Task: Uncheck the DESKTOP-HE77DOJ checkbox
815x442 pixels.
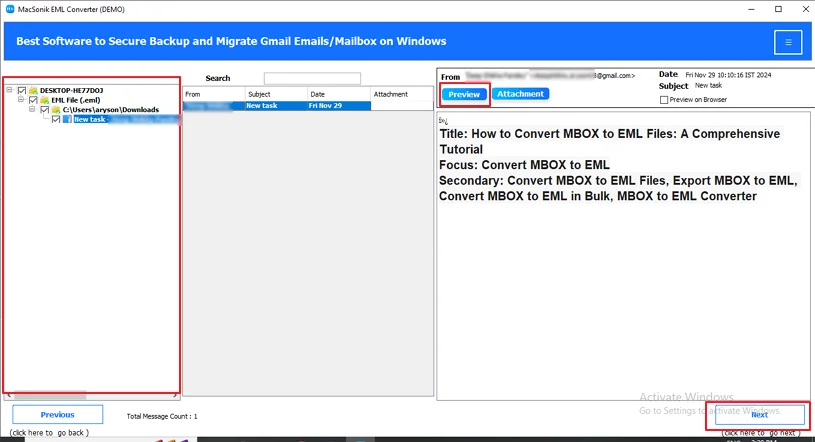Action: coord(22,90)
